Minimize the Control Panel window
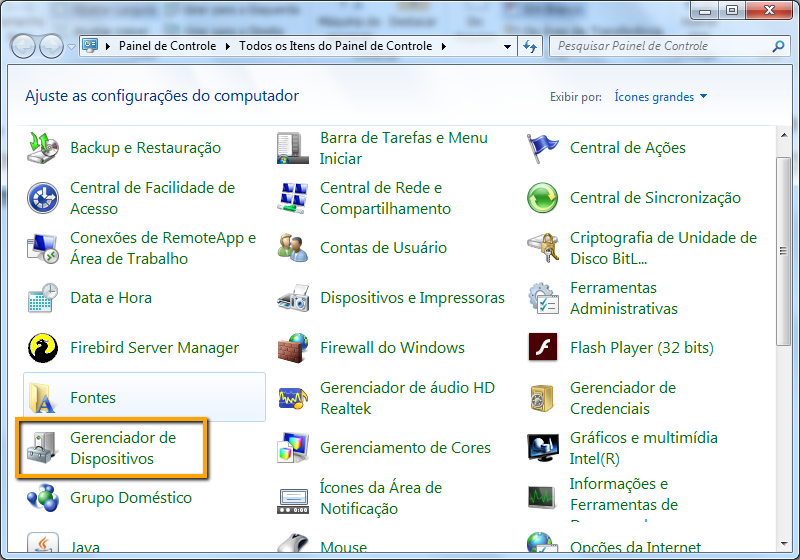Screen dimensions: 800x560 pos(705,10)
